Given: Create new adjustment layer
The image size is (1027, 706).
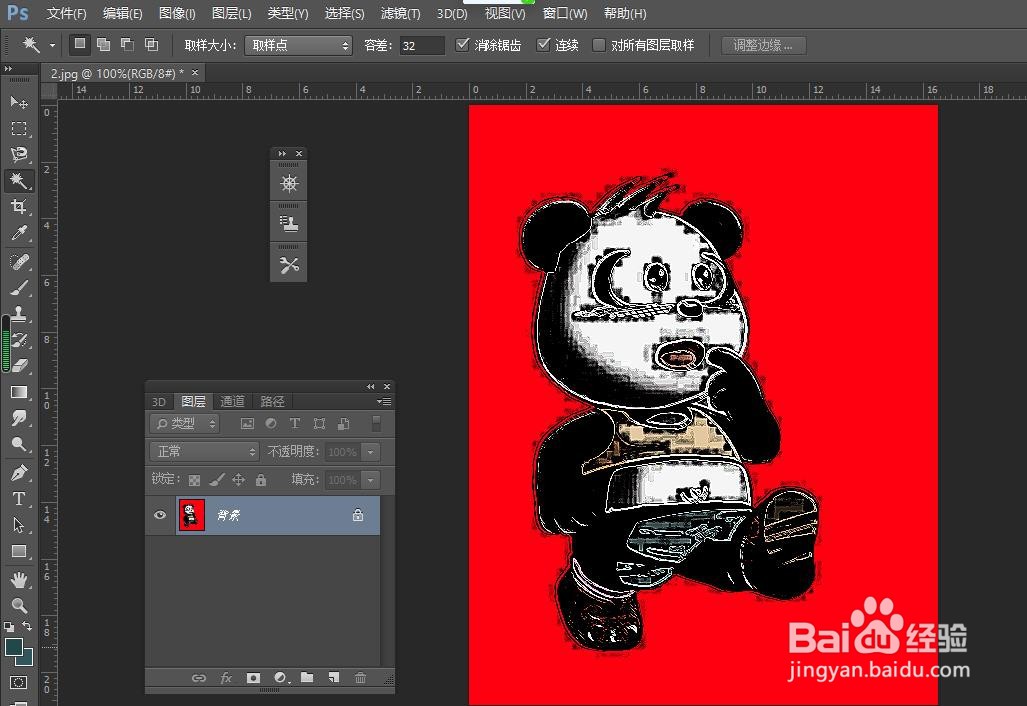Looking at the screenshot, I should [x=280, y=678].
